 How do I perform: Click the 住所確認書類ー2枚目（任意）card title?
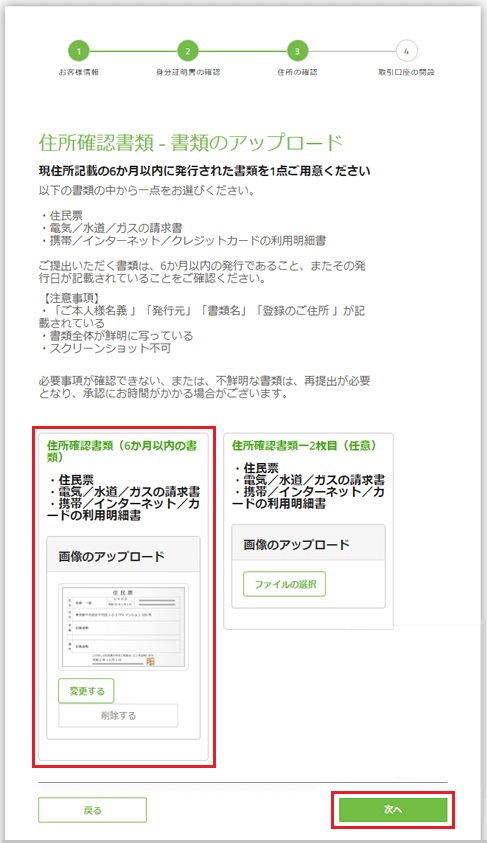click(x=304, y=445)
